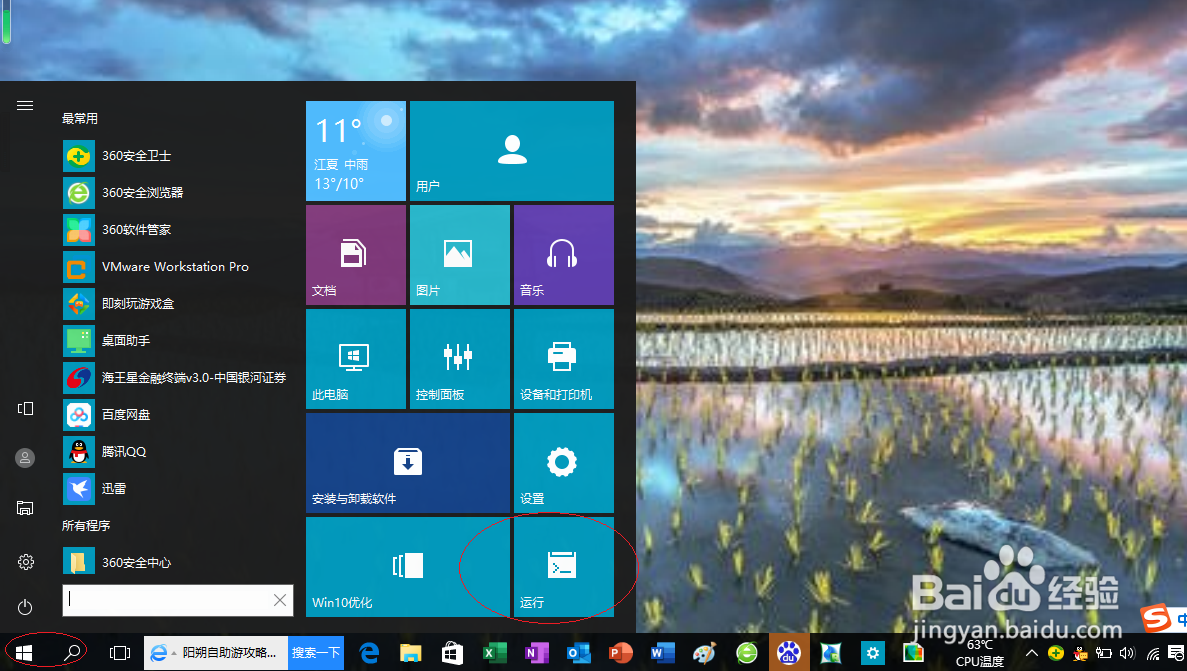Click the CPU温度 63℃ readout
1187x671 pixels.
pos(979,653)
